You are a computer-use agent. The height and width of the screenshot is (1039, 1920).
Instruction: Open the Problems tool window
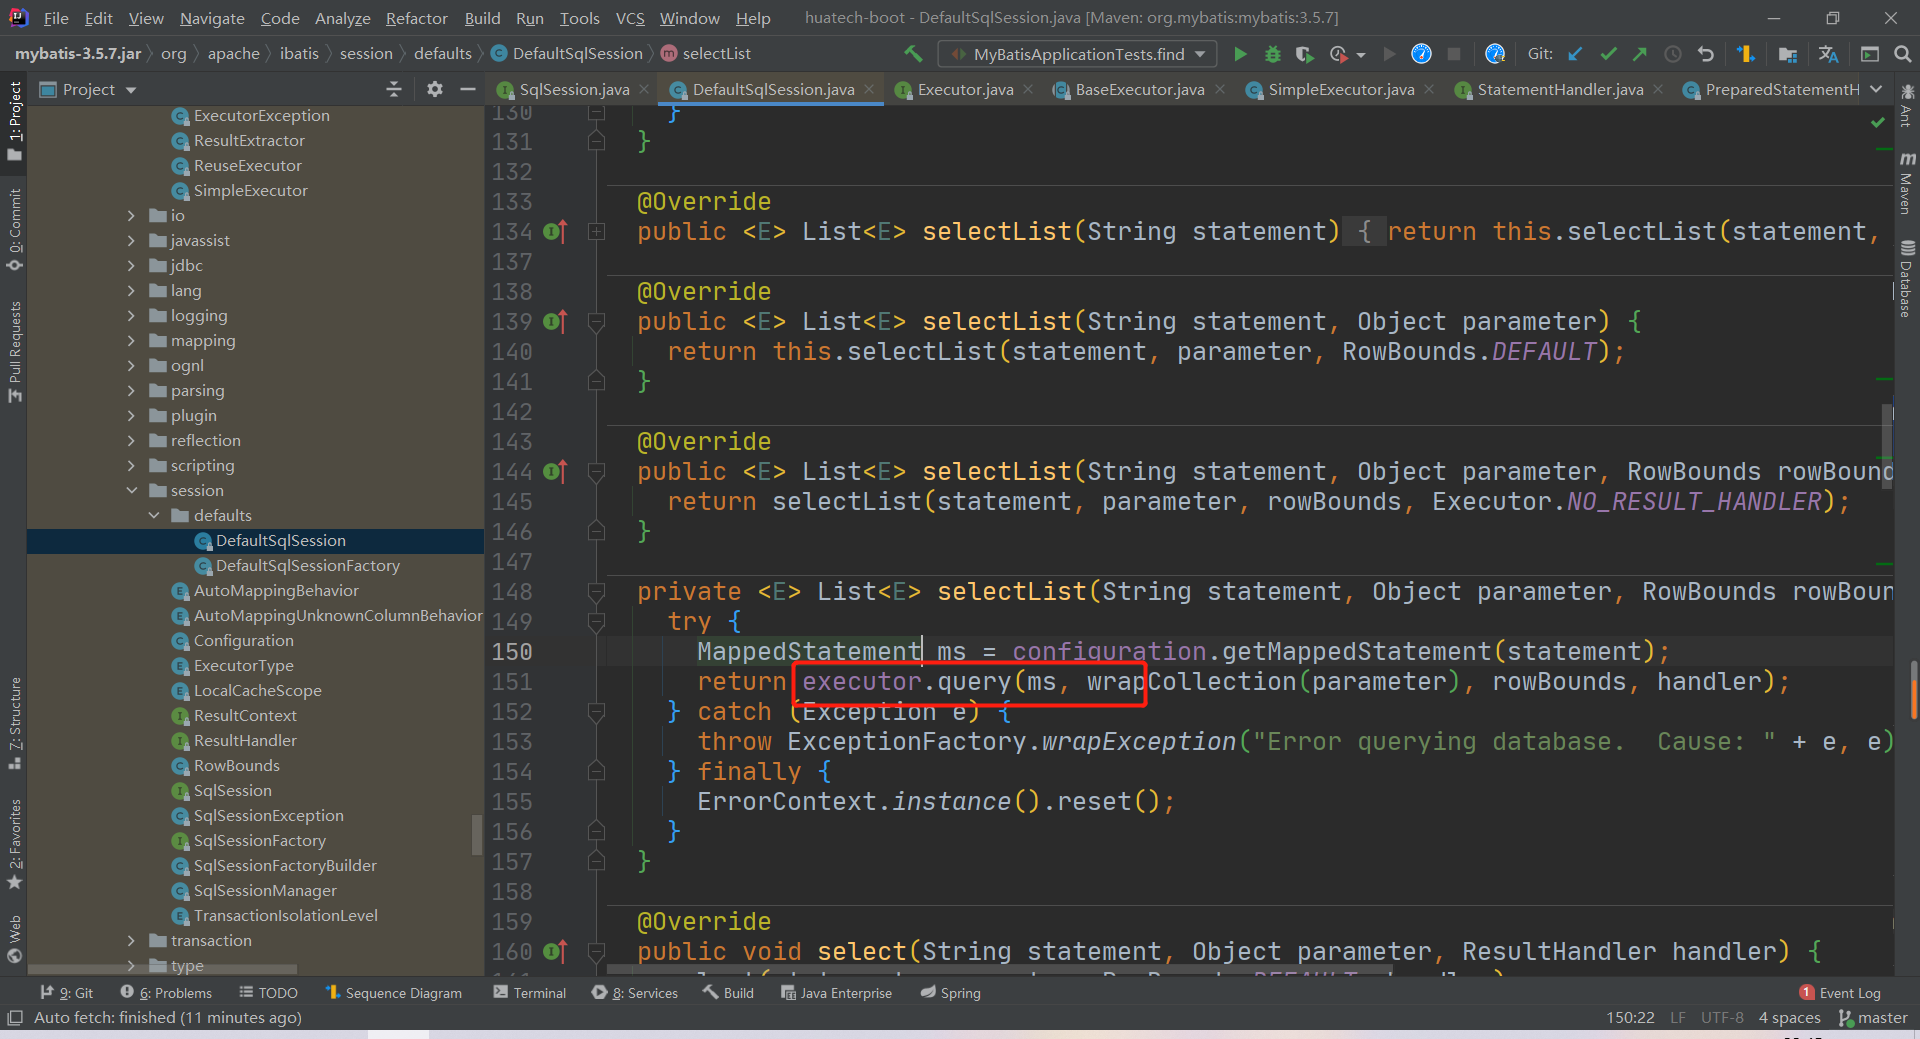click(x=166, y=993)
